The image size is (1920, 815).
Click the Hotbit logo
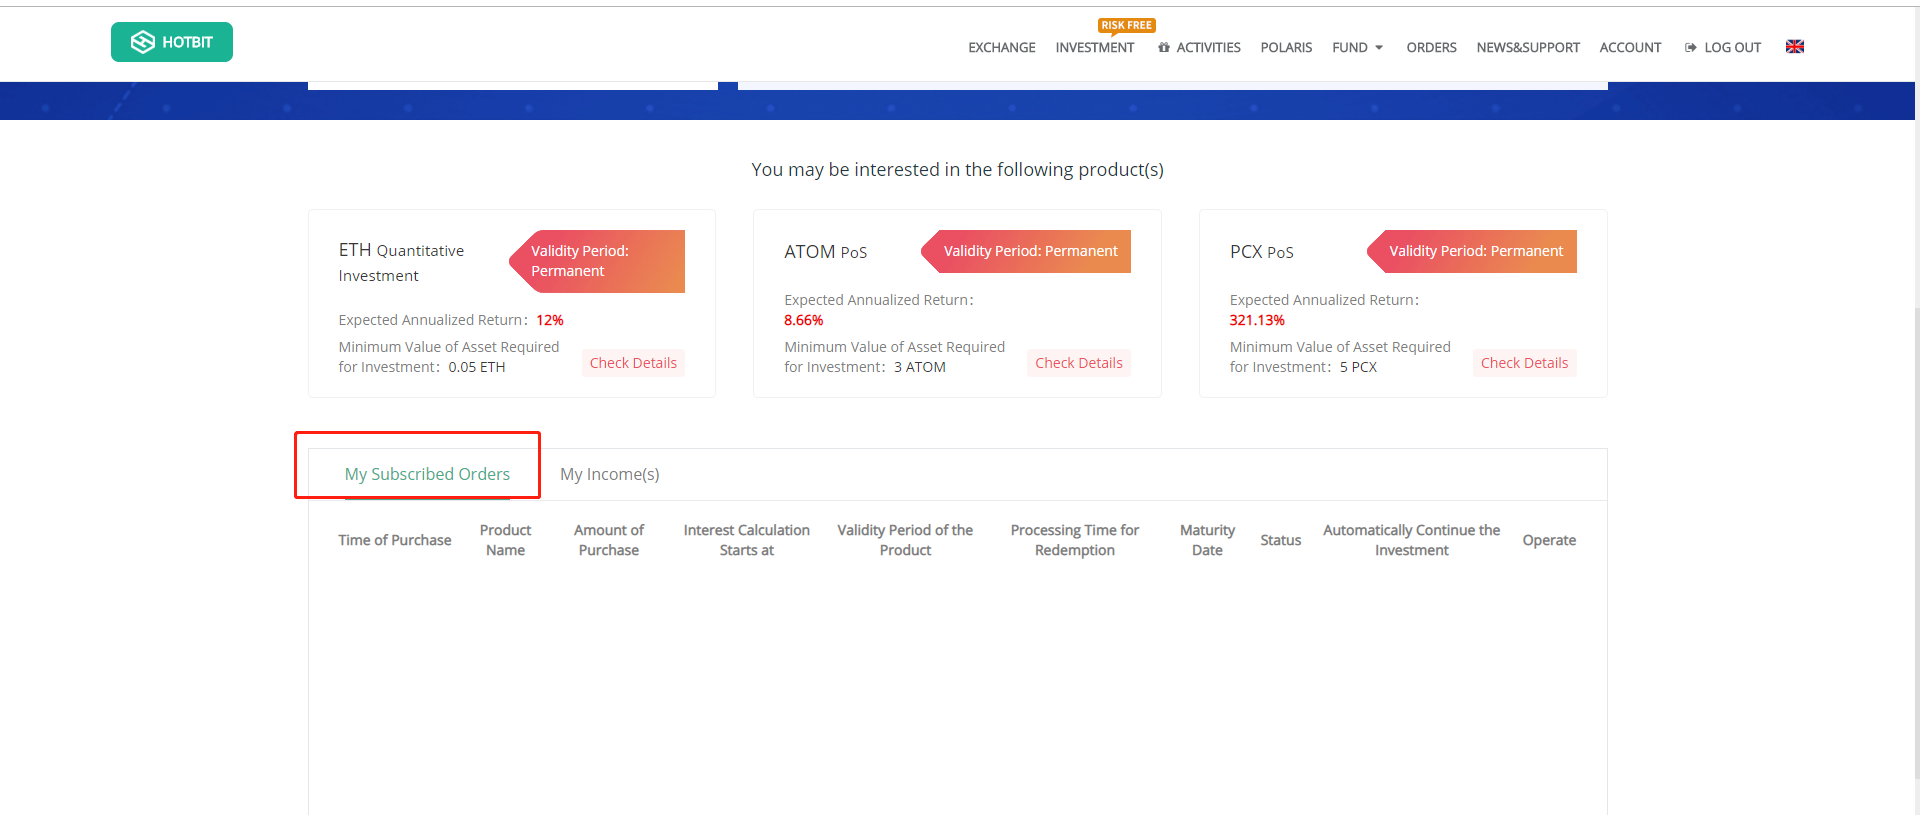click(x=172, y=42)
